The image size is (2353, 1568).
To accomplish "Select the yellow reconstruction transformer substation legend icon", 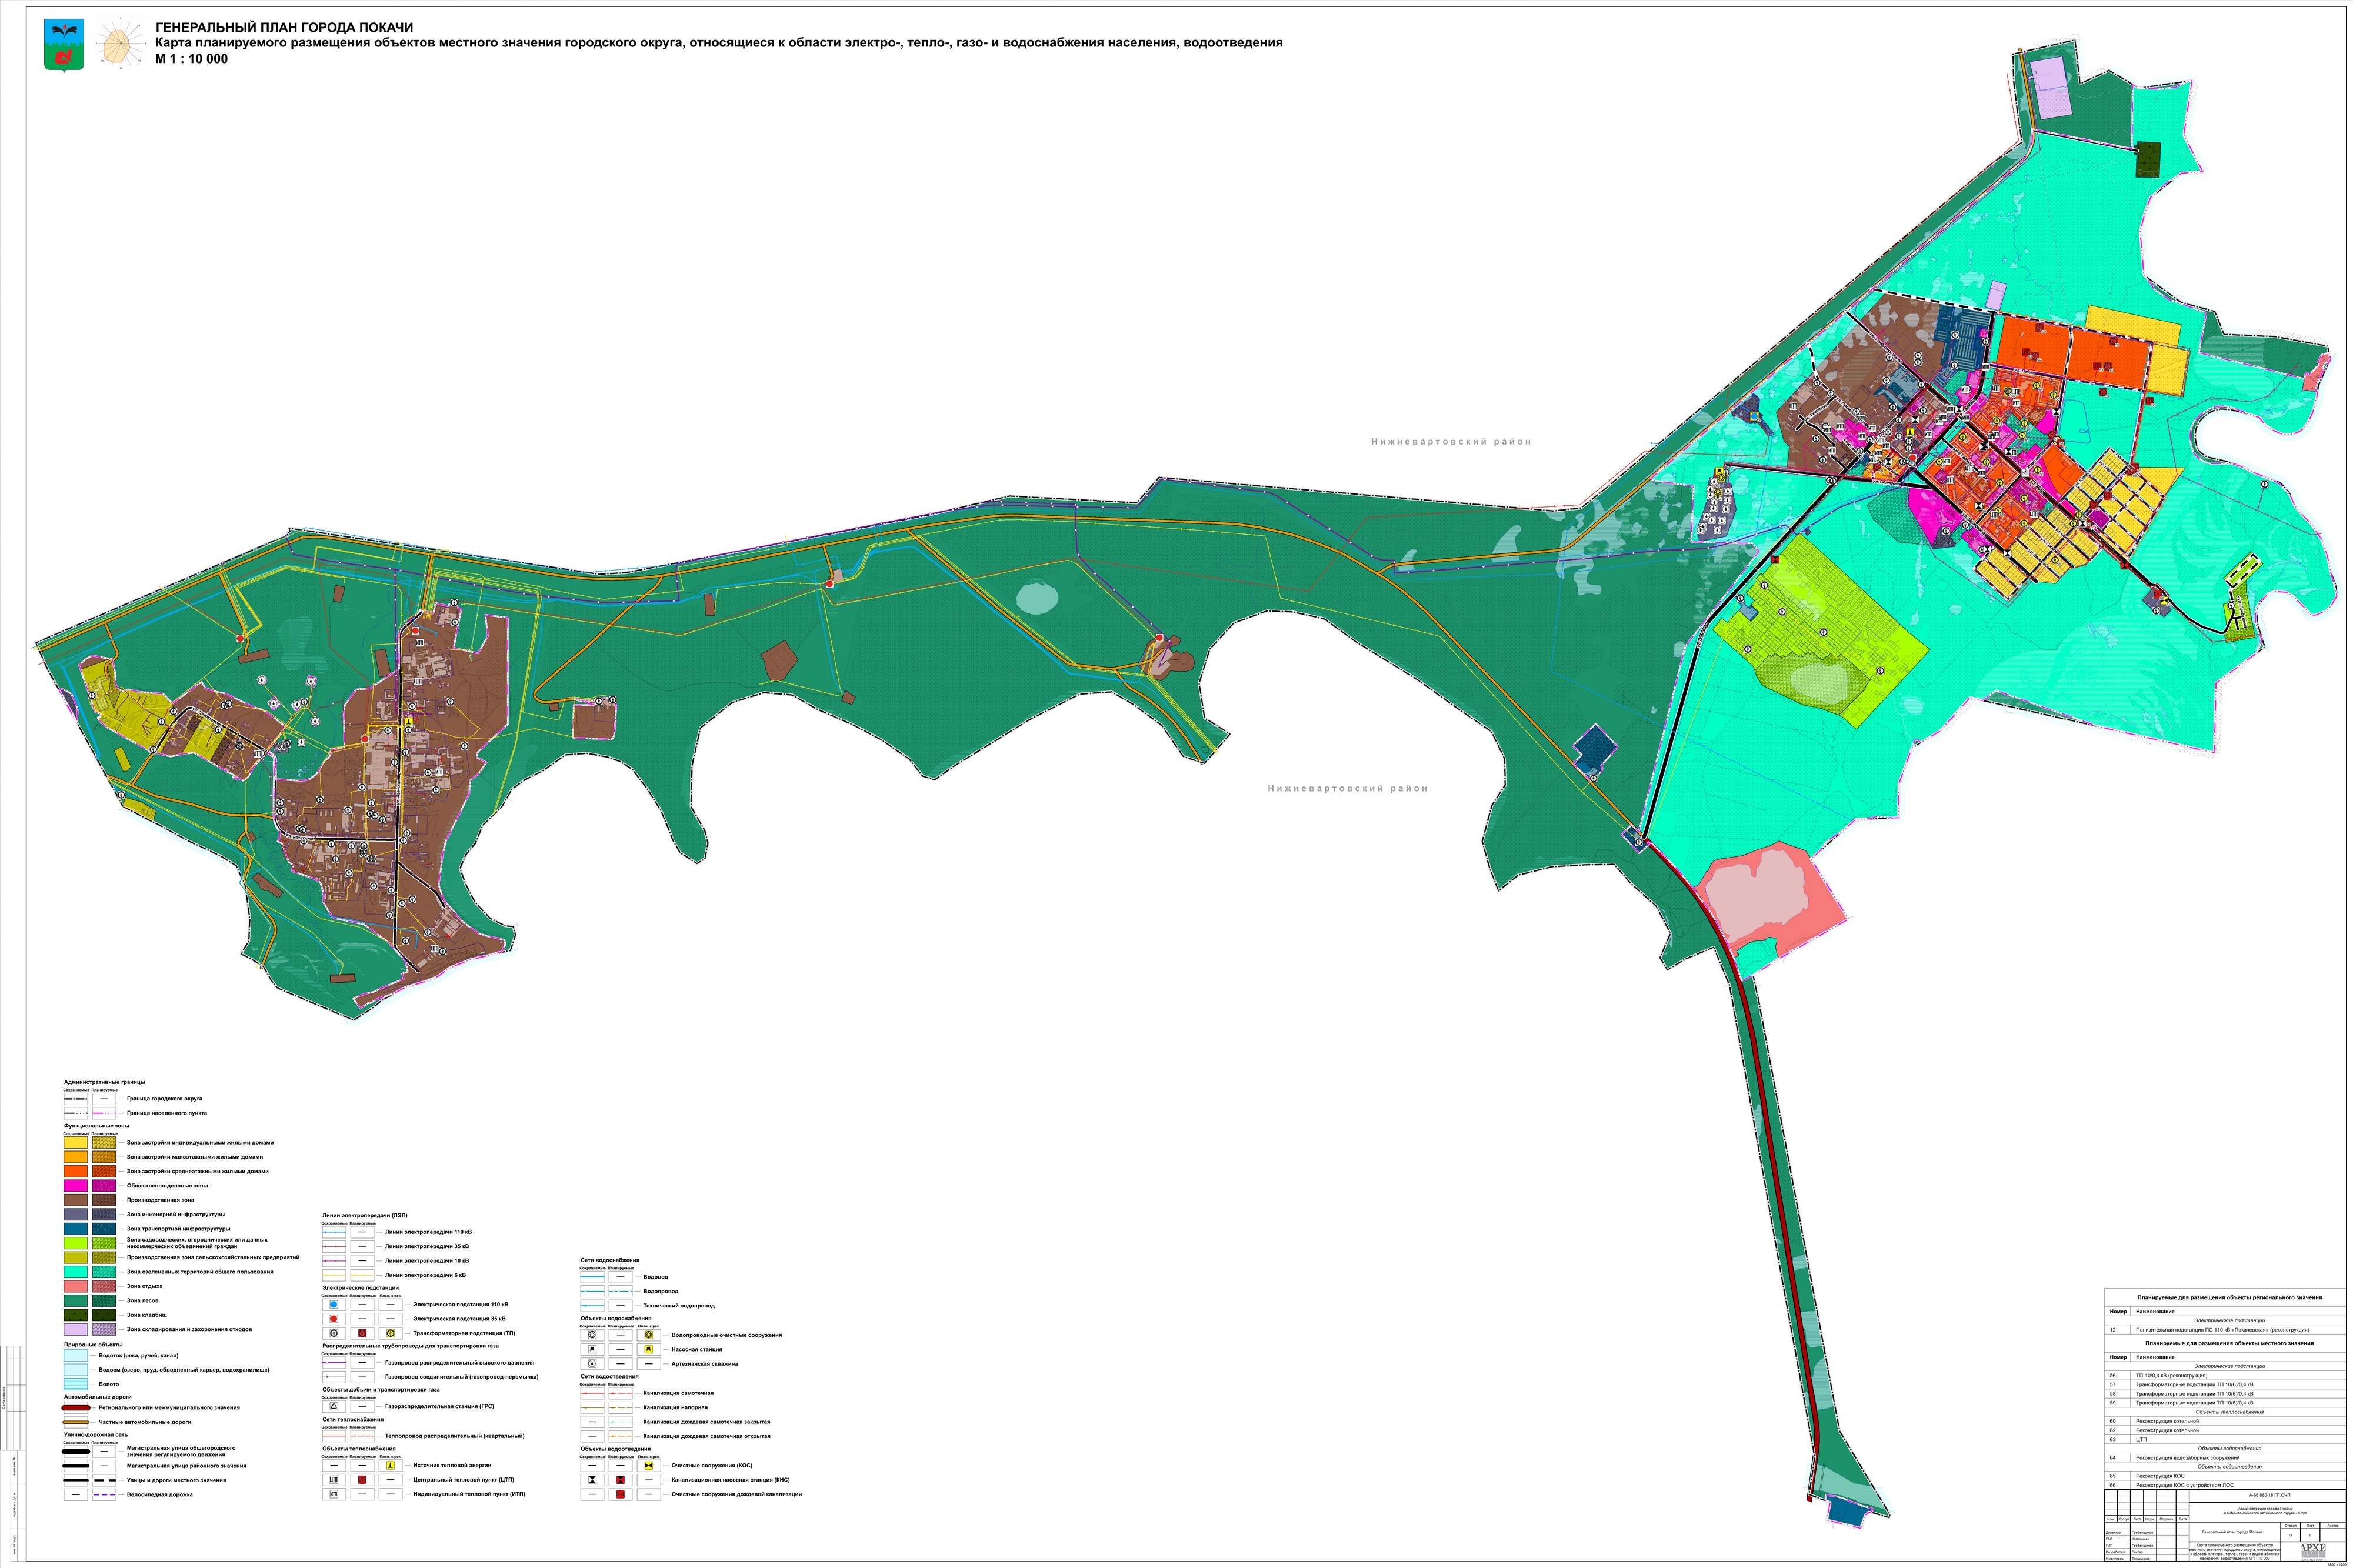I will click(x=390, y=1333).
